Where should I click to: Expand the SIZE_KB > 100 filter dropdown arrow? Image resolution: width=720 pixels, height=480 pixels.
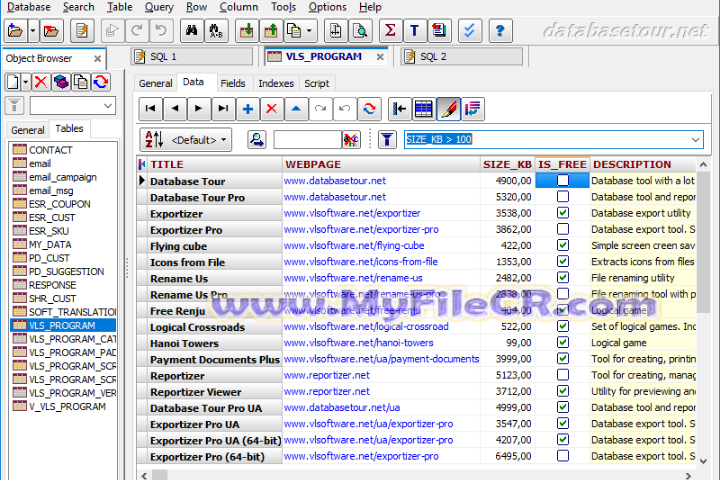click(x=696, y=139)
